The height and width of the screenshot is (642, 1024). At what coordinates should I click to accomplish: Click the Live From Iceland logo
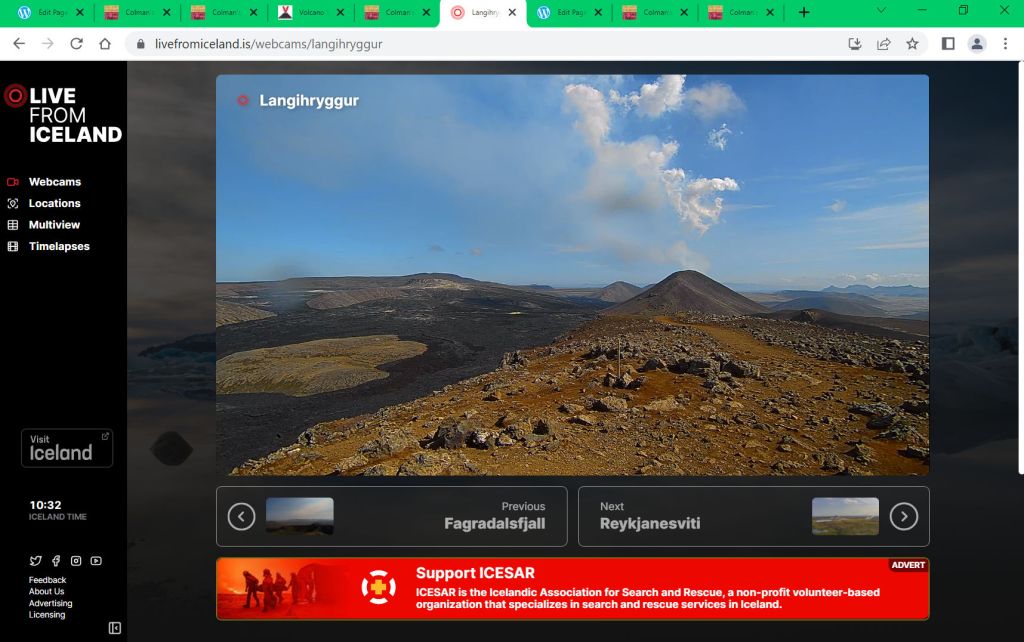[x=62, y=114]
